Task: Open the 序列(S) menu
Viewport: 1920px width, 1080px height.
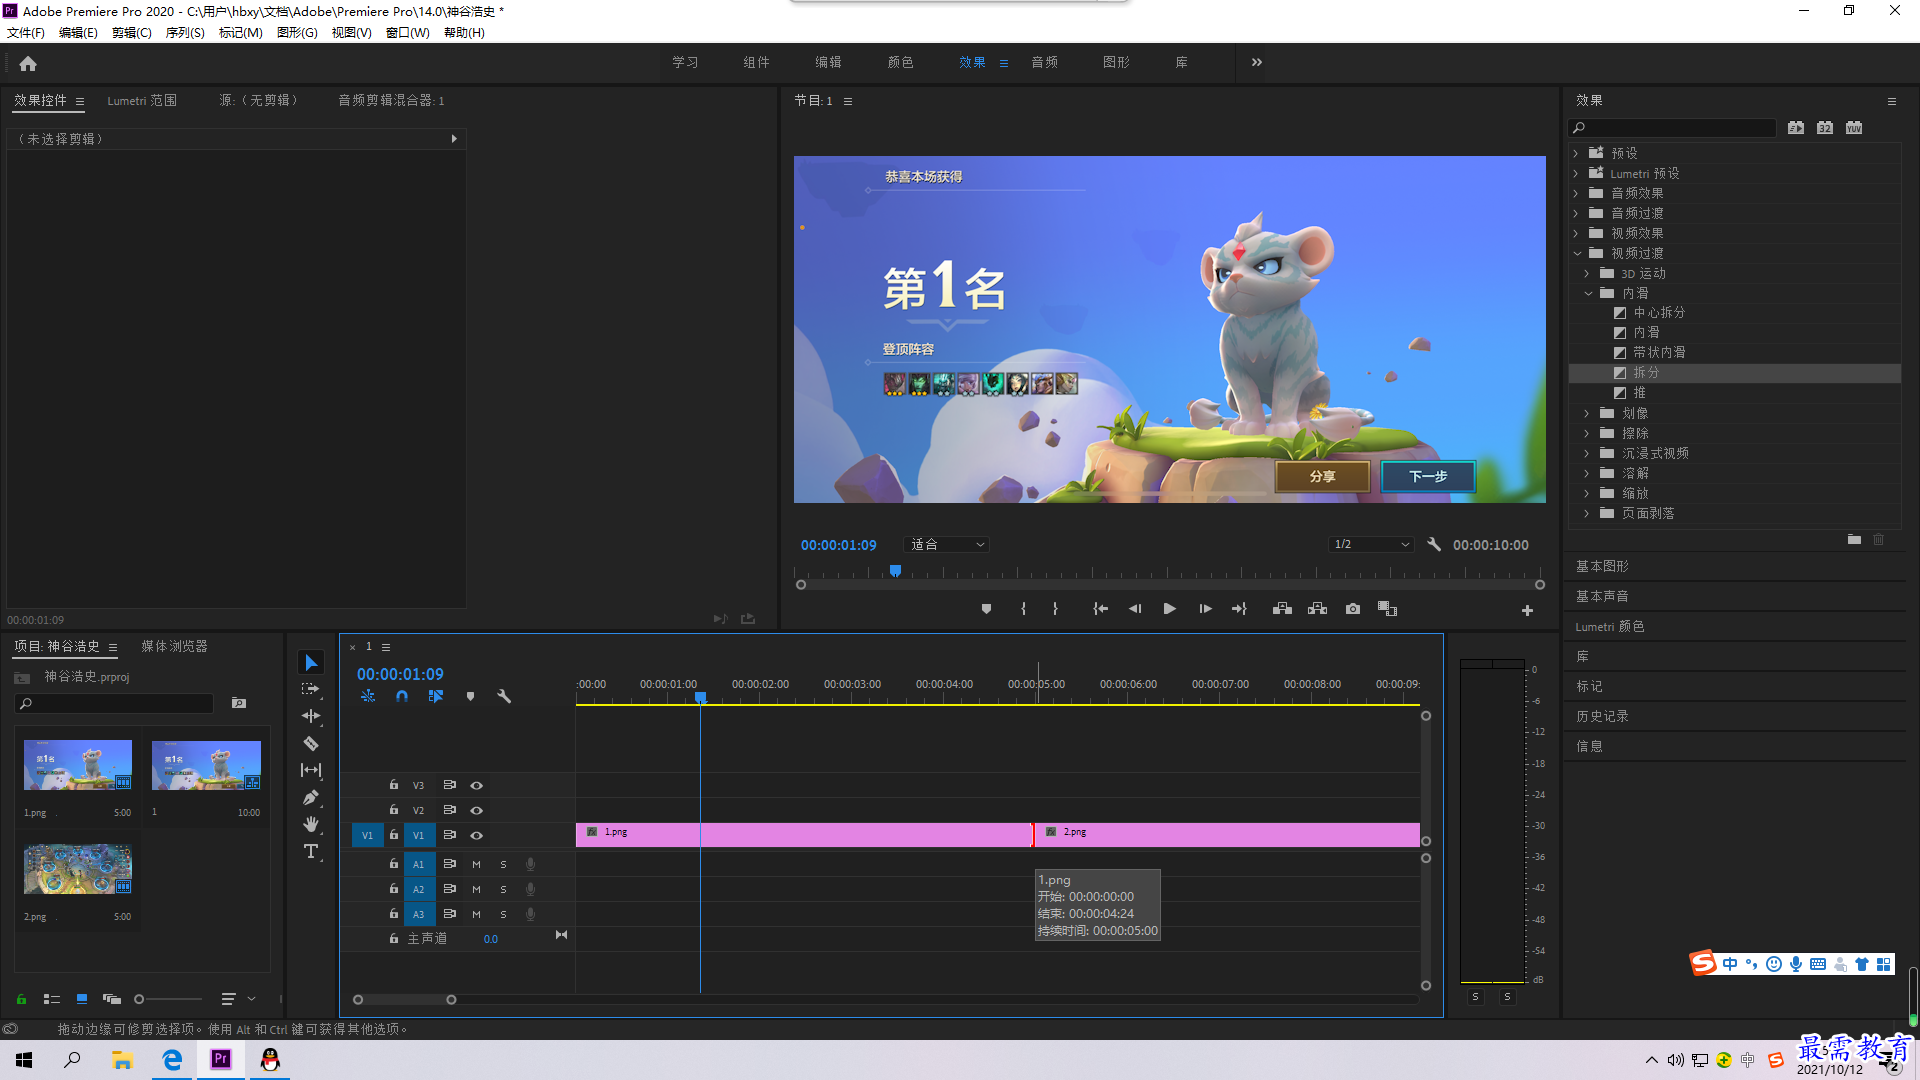Action: tap(185, 33)
